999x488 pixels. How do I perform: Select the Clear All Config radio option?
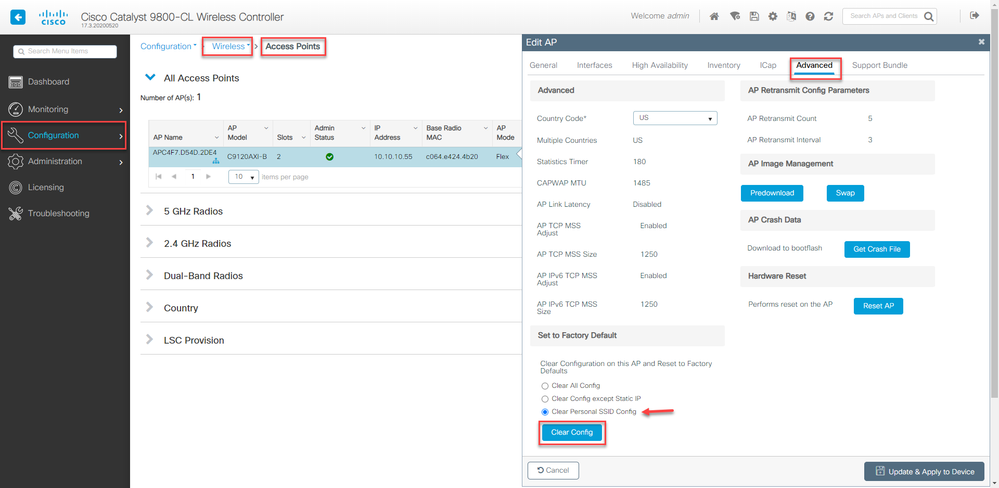544,385
